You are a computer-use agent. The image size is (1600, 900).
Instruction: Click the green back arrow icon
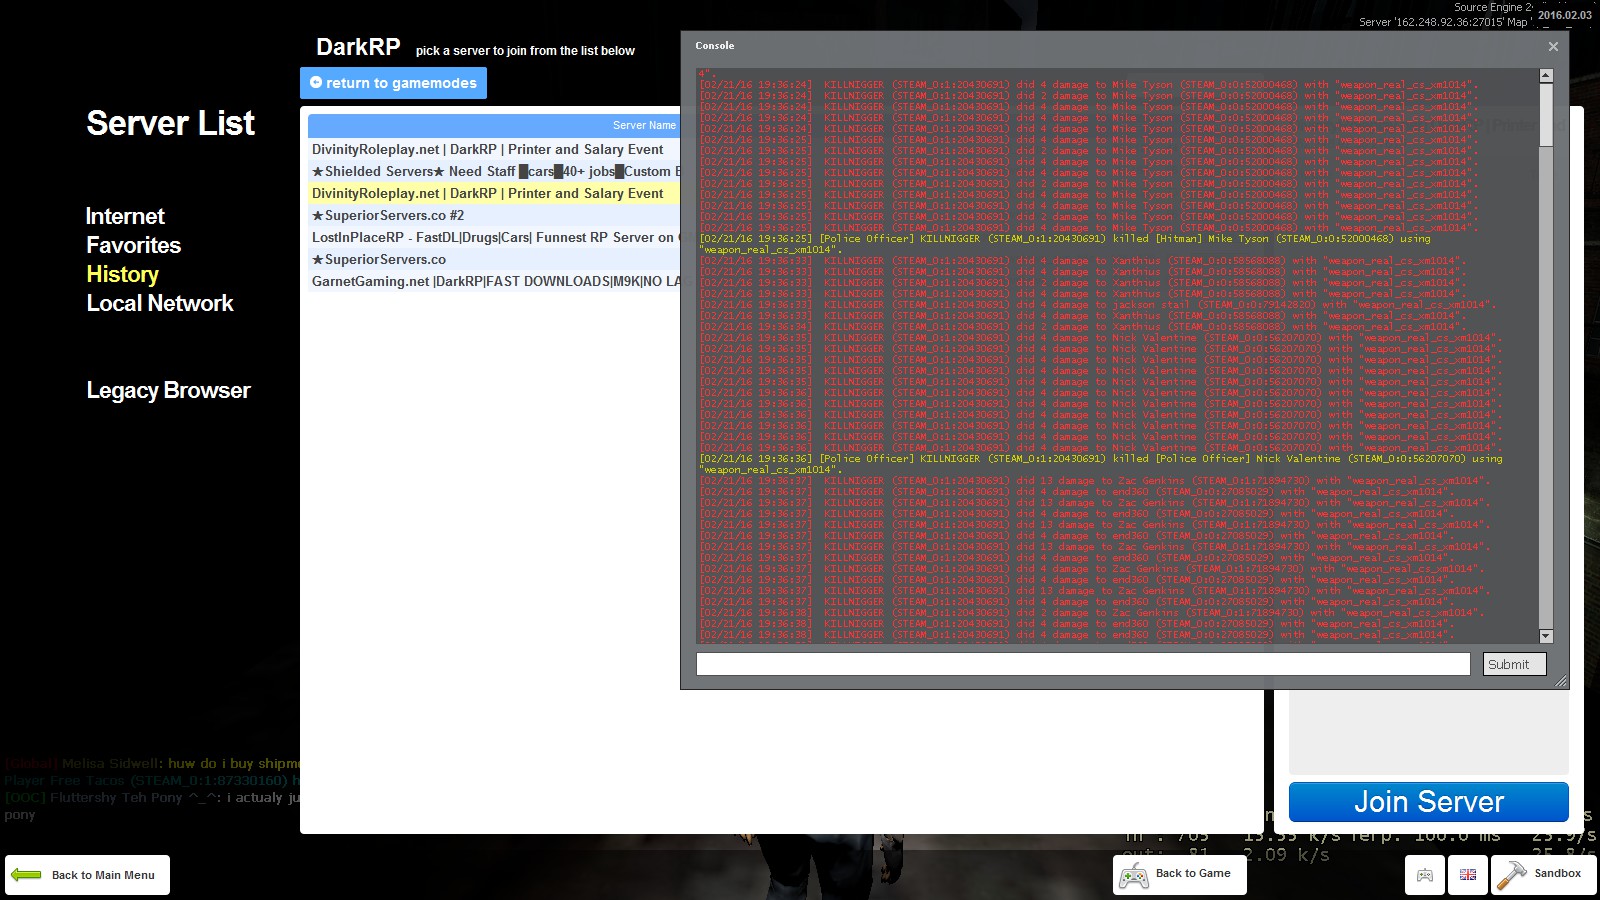pyautogui.click(x=26, y=875)
